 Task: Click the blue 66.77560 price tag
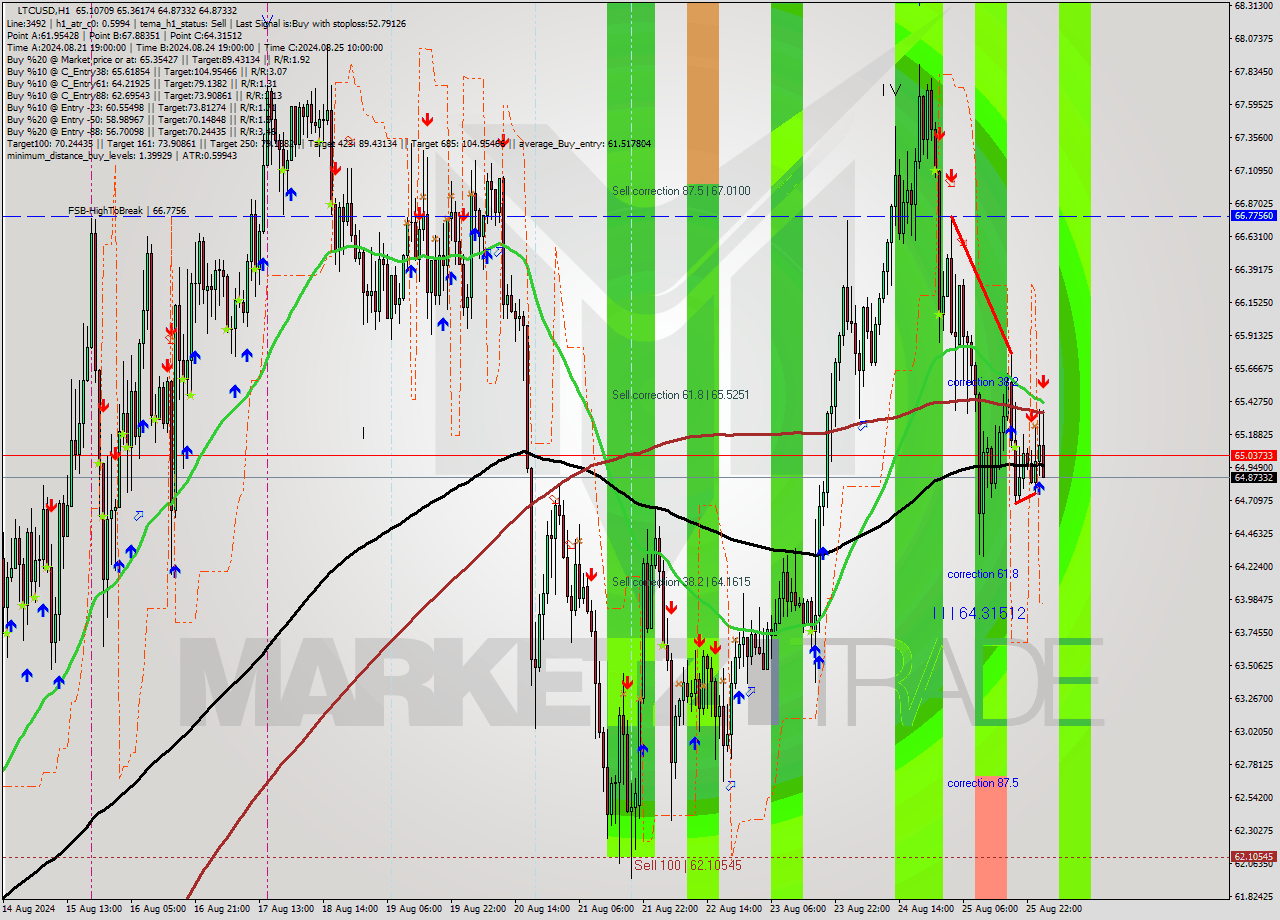1254,215
